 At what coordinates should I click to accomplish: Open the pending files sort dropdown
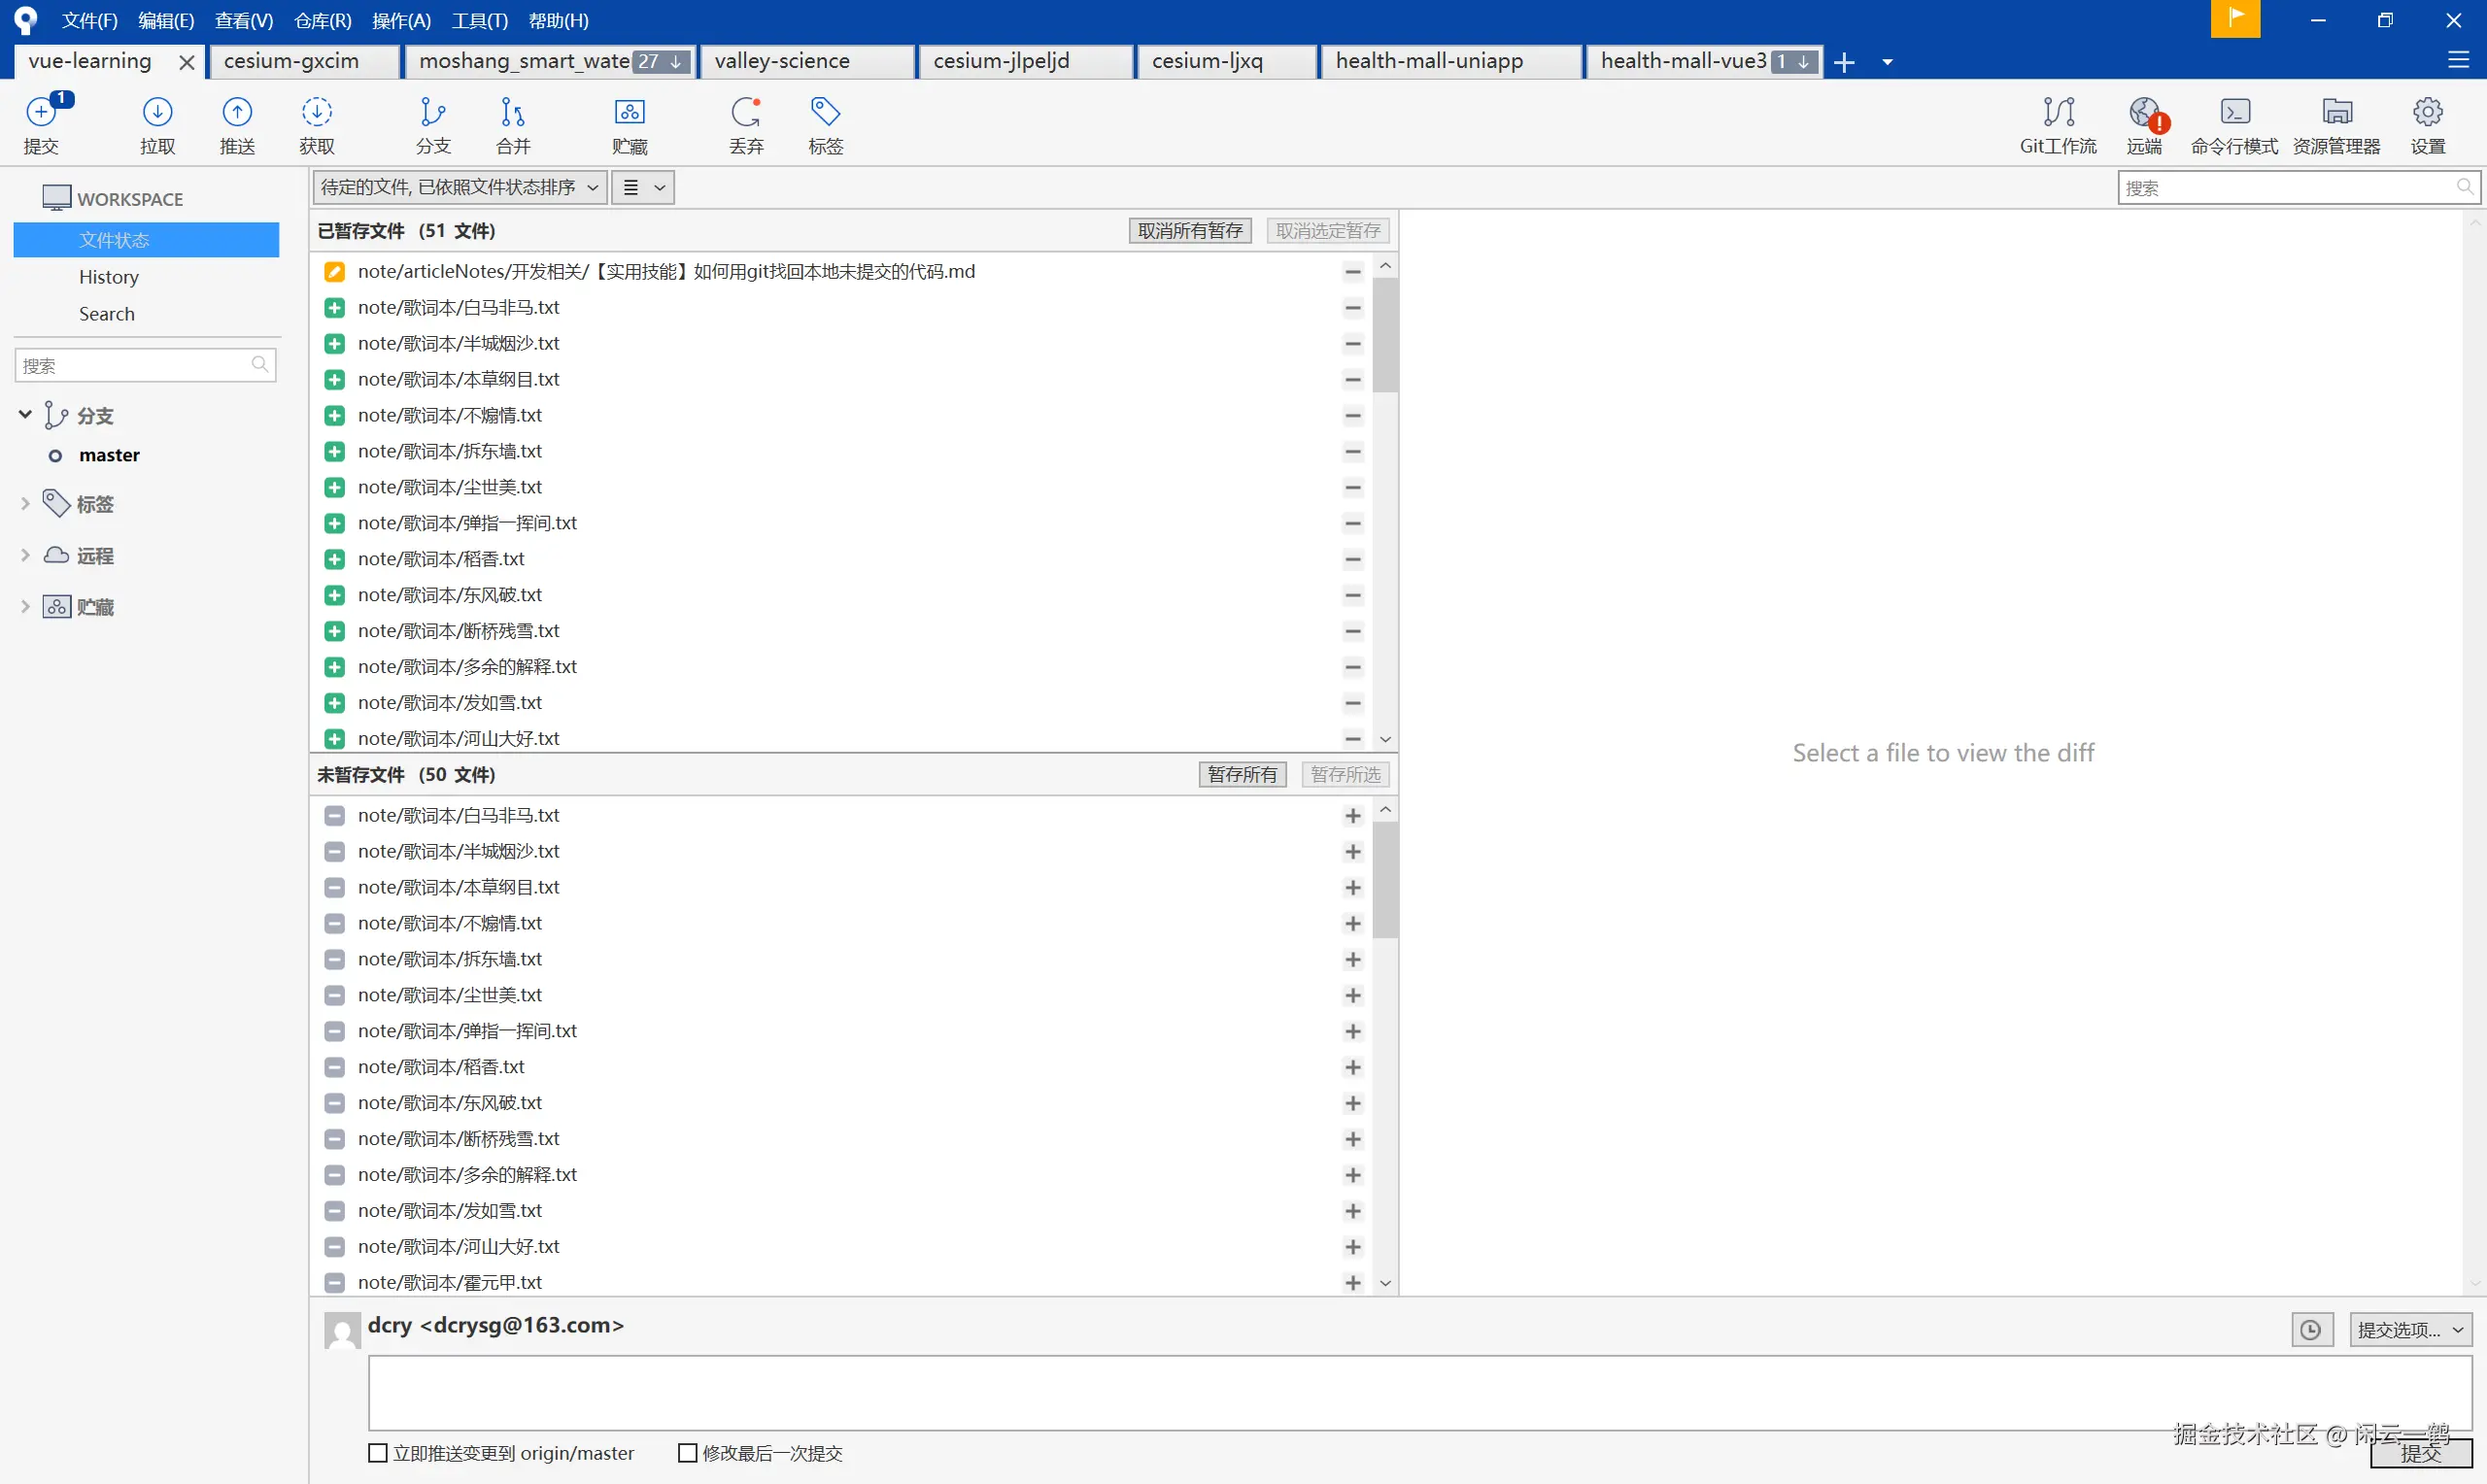tap(459, 188)
